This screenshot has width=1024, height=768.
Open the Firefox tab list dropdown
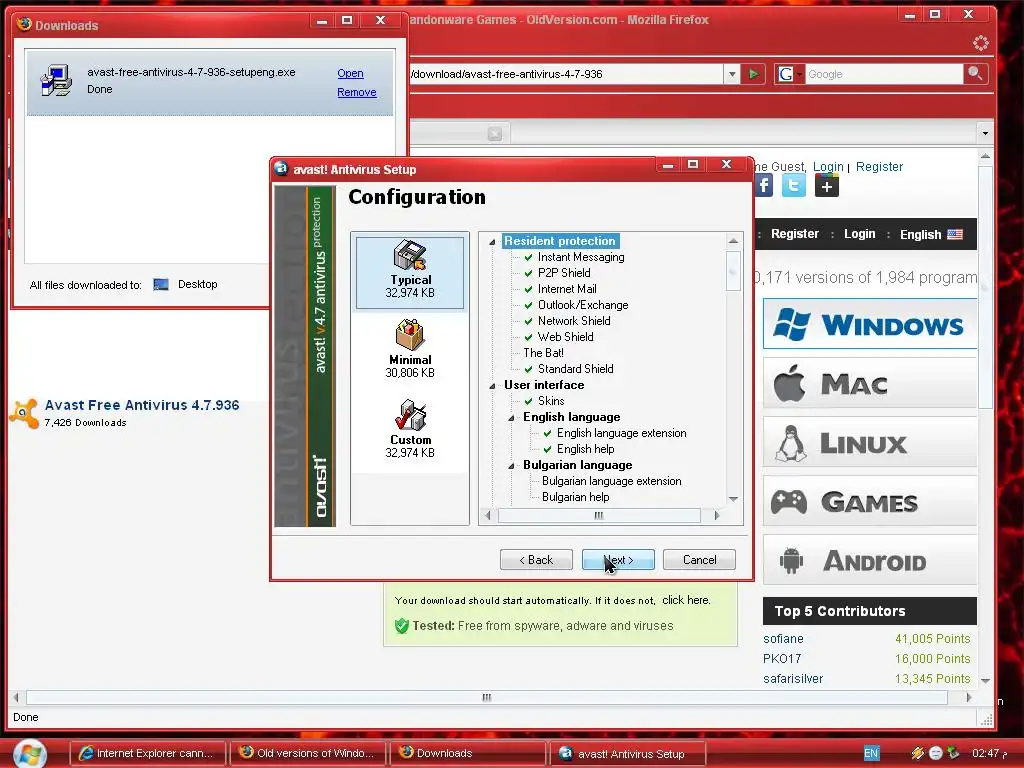(x=985, y=134)
